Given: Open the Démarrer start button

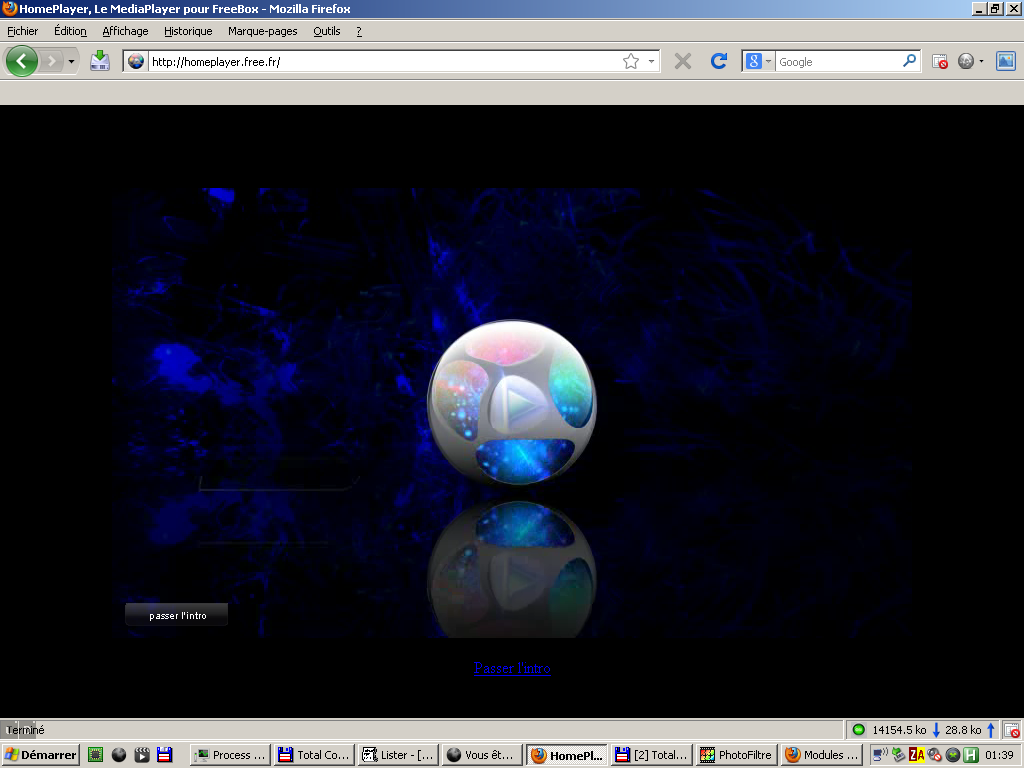Looking at the screenshot, I should pyautogui.click(x=40, y=755).
